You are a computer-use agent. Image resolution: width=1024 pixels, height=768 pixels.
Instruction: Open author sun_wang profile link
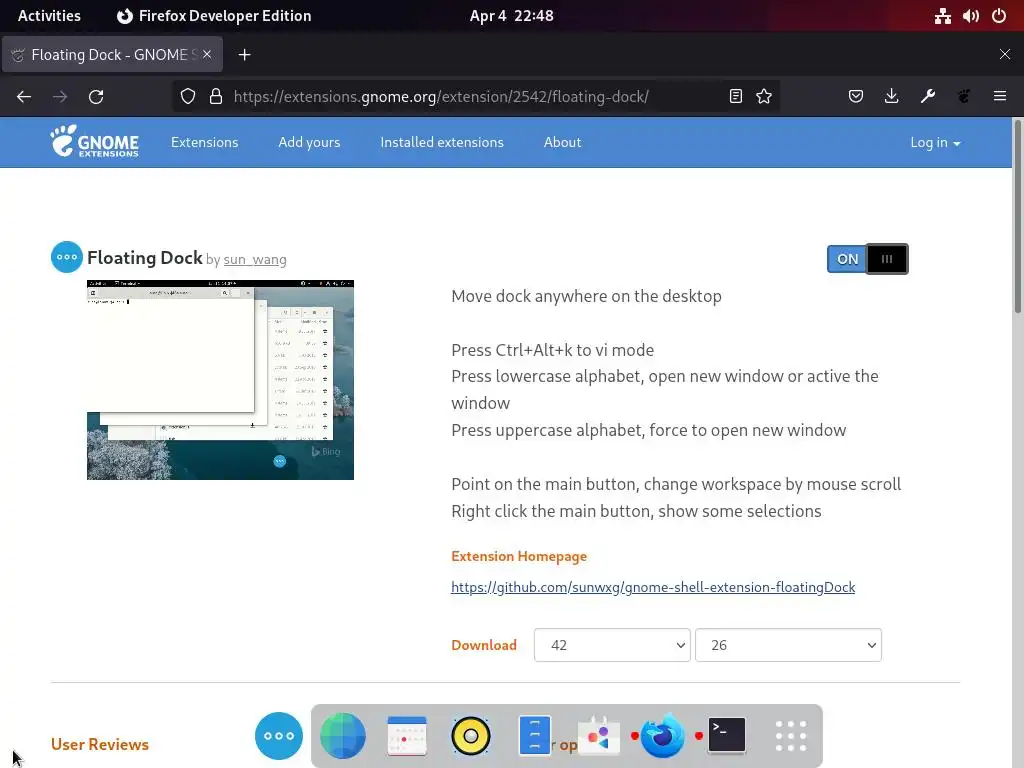coord(255,259)
